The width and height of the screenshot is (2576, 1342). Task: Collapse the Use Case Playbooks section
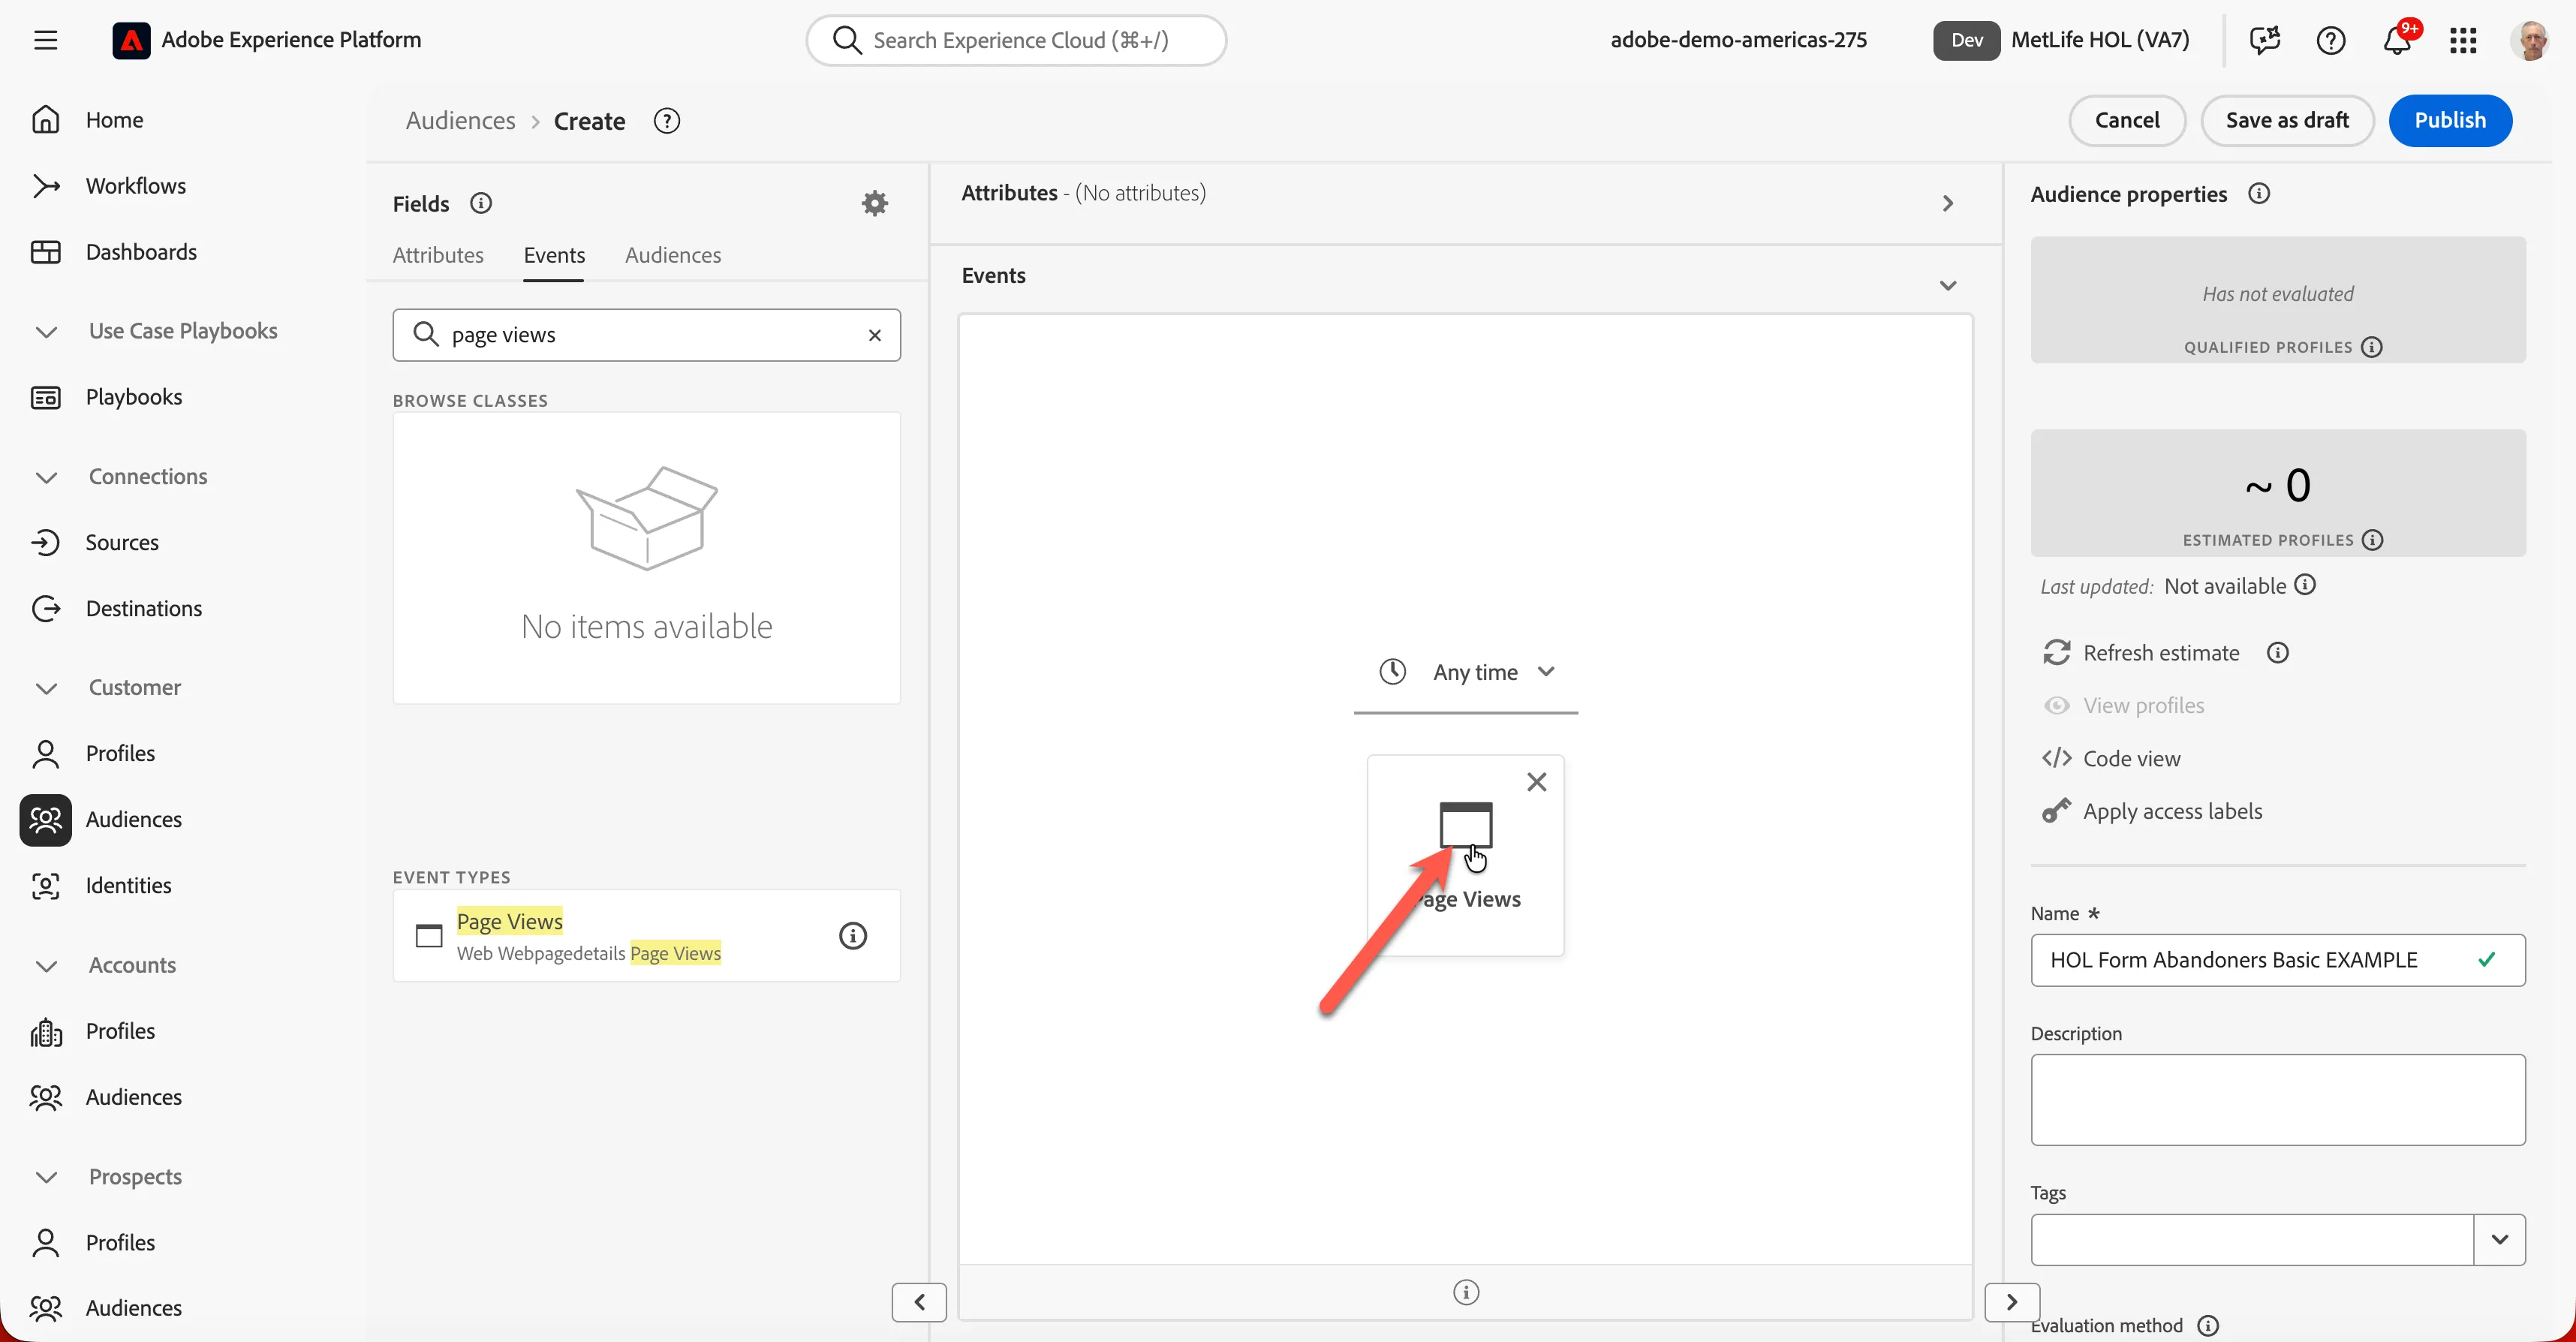46,331
